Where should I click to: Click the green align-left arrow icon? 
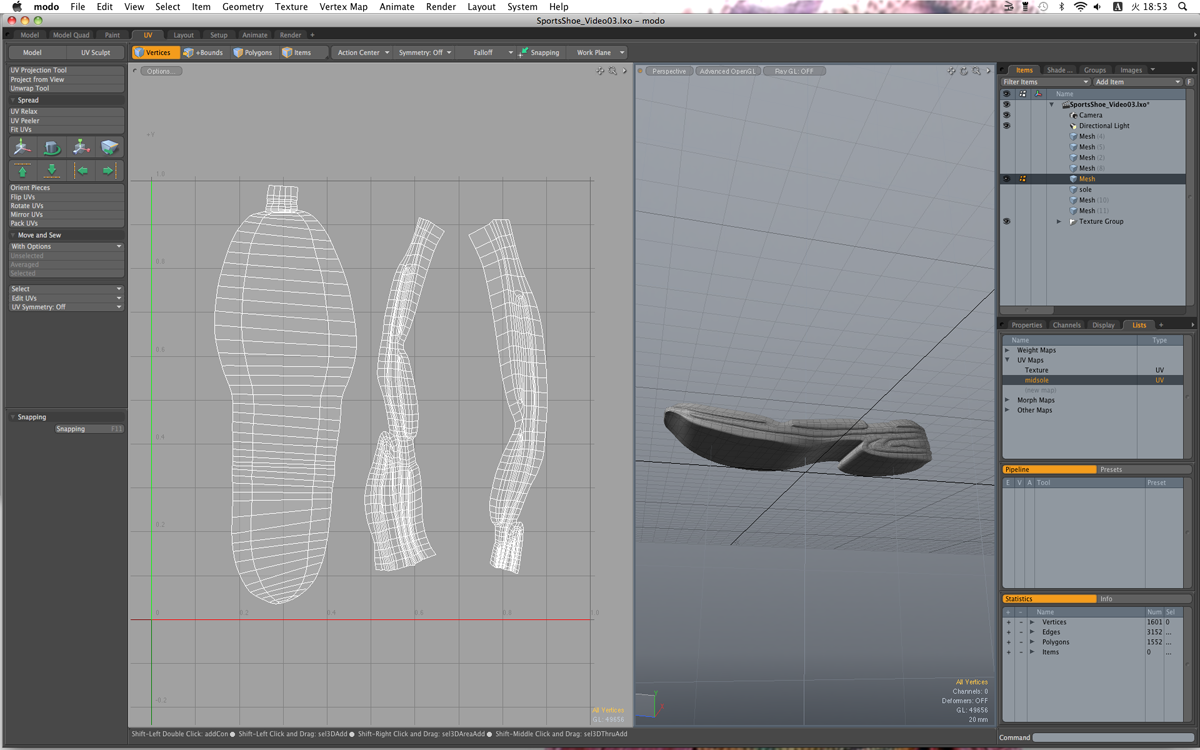pyautogui.click(x=83, y=171)
